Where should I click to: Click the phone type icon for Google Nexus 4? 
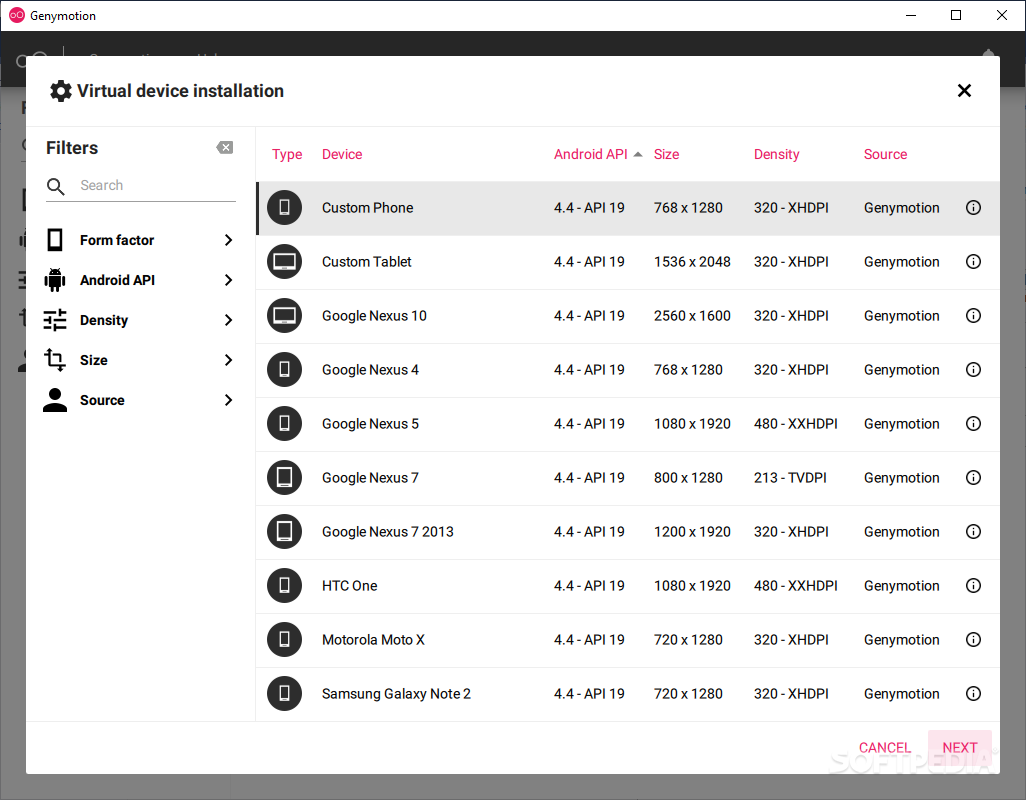[284, 370]
